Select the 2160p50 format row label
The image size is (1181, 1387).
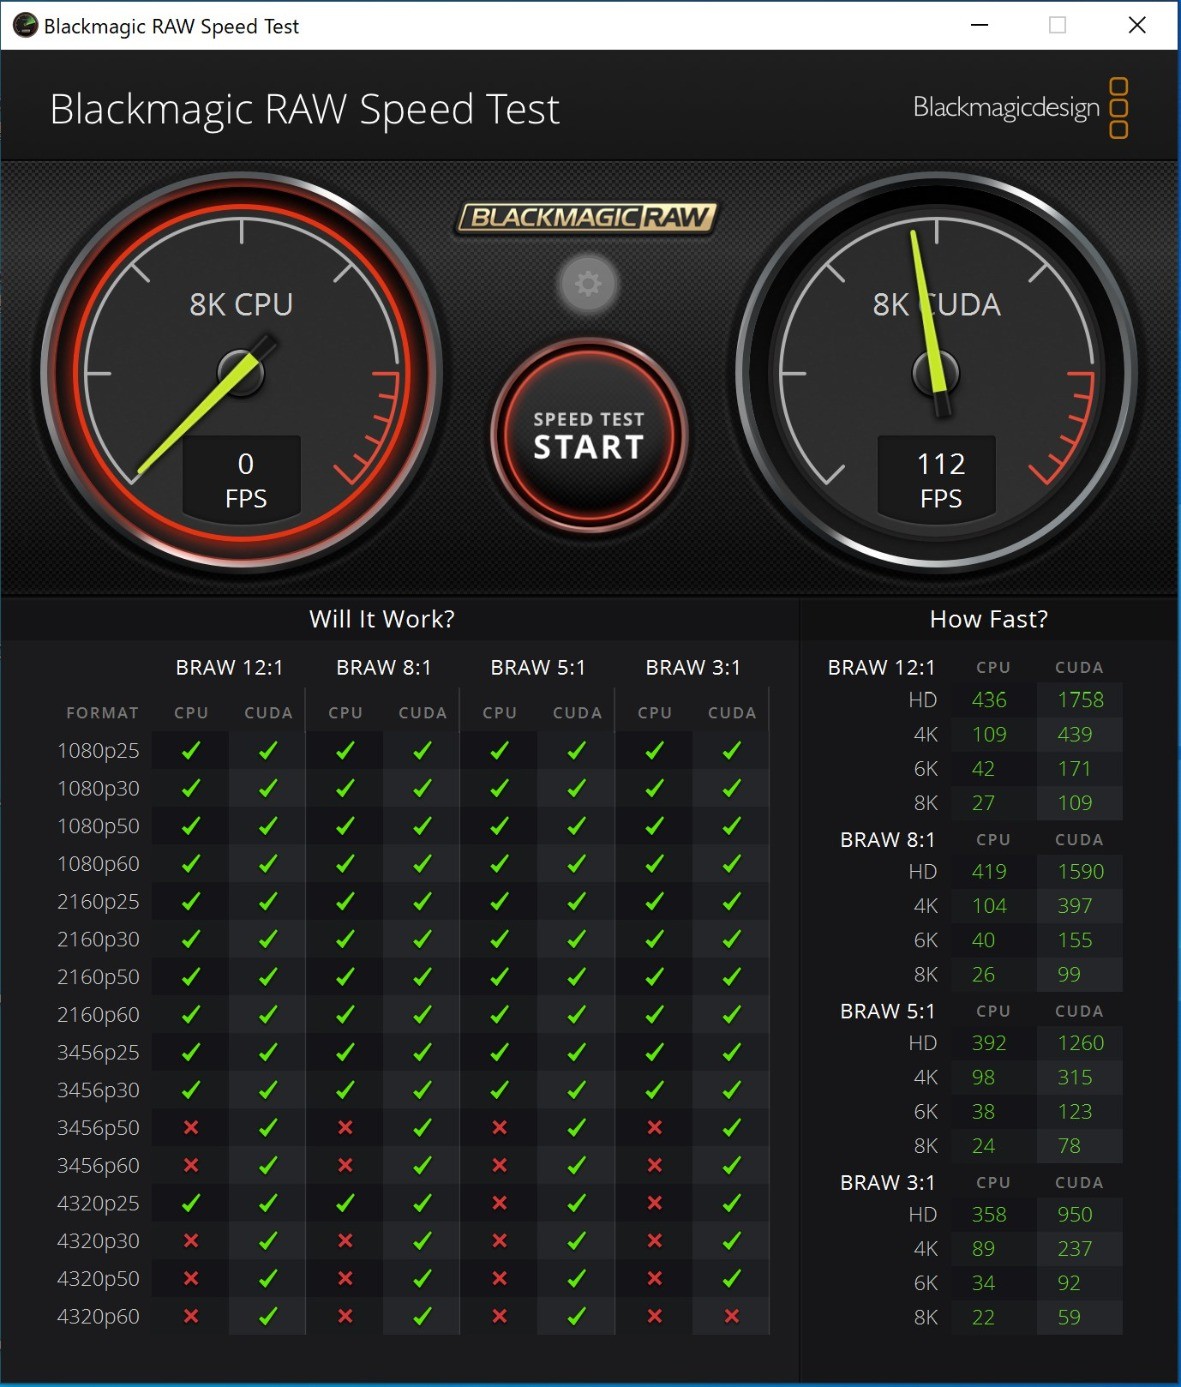(98, 977)
